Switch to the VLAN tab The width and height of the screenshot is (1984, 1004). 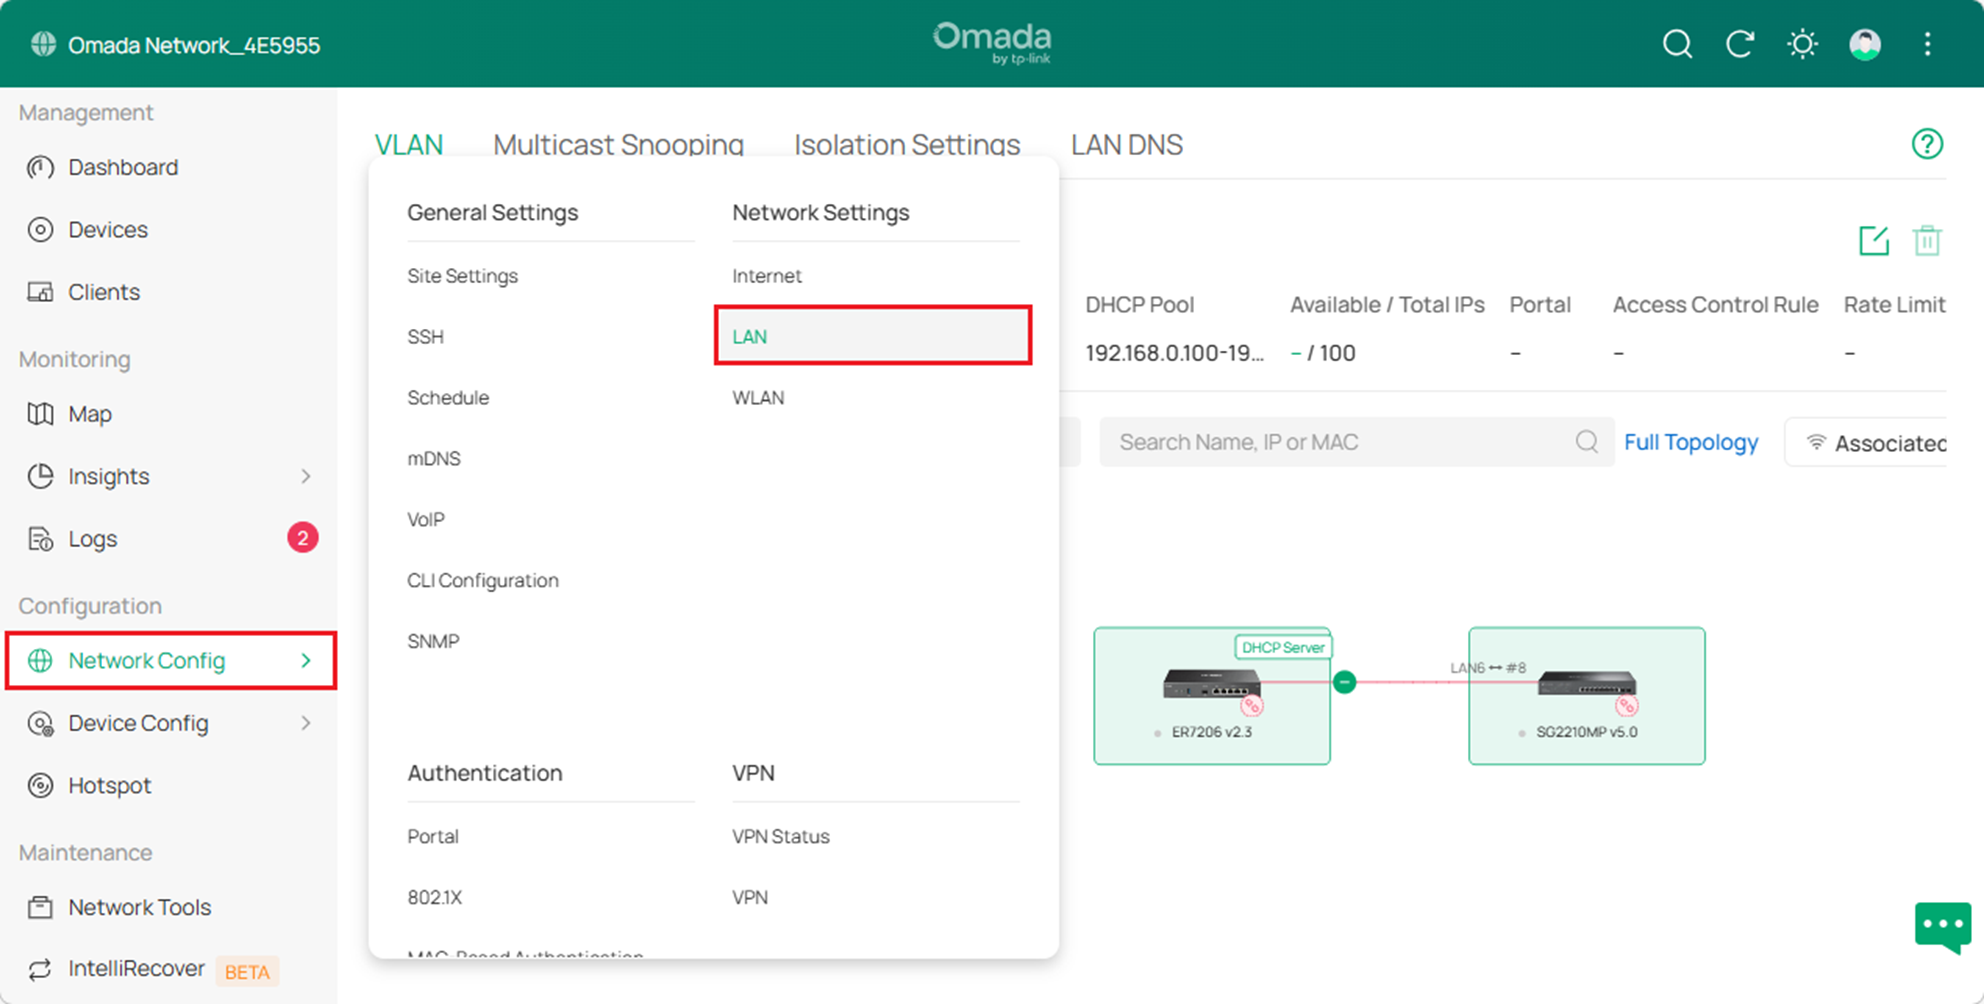[409, 144]
